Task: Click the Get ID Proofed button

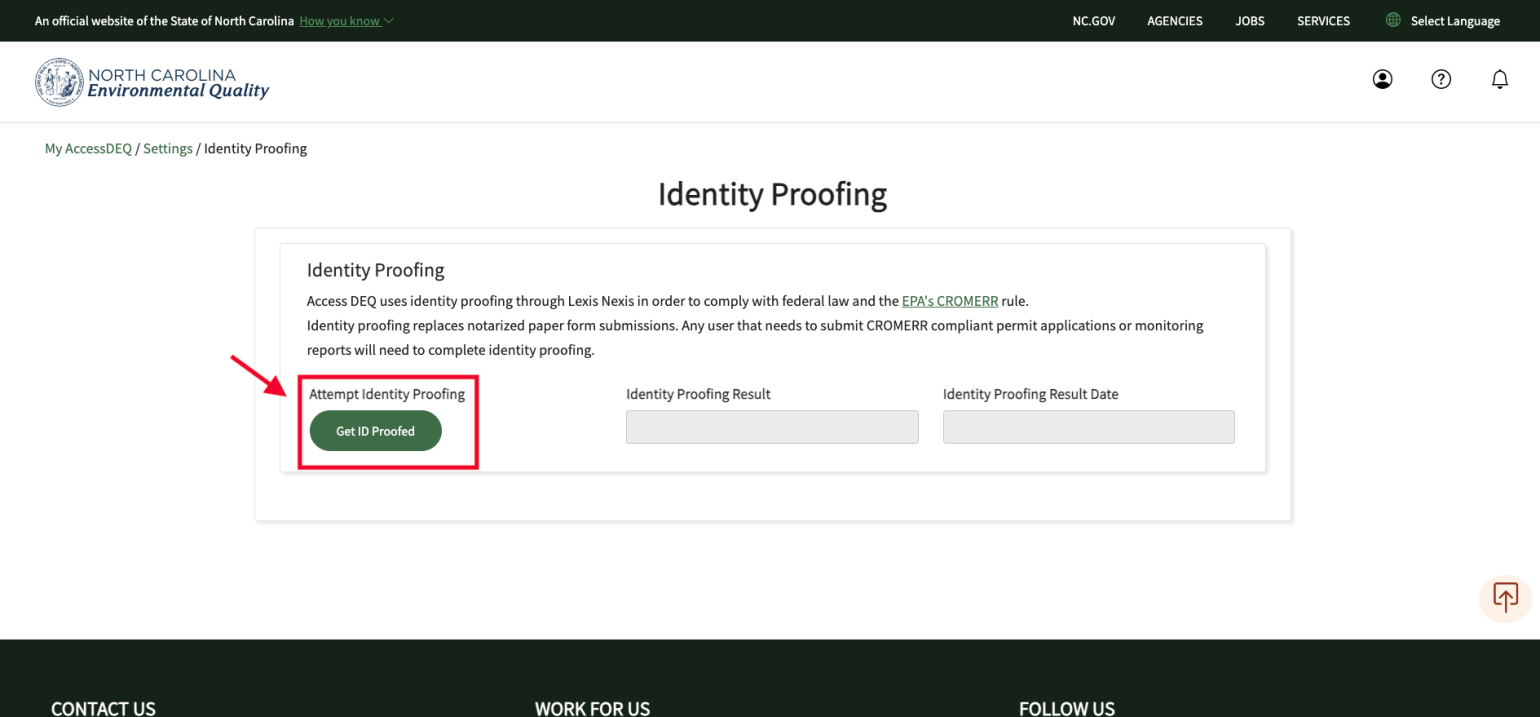Action: tap(375, 430)
